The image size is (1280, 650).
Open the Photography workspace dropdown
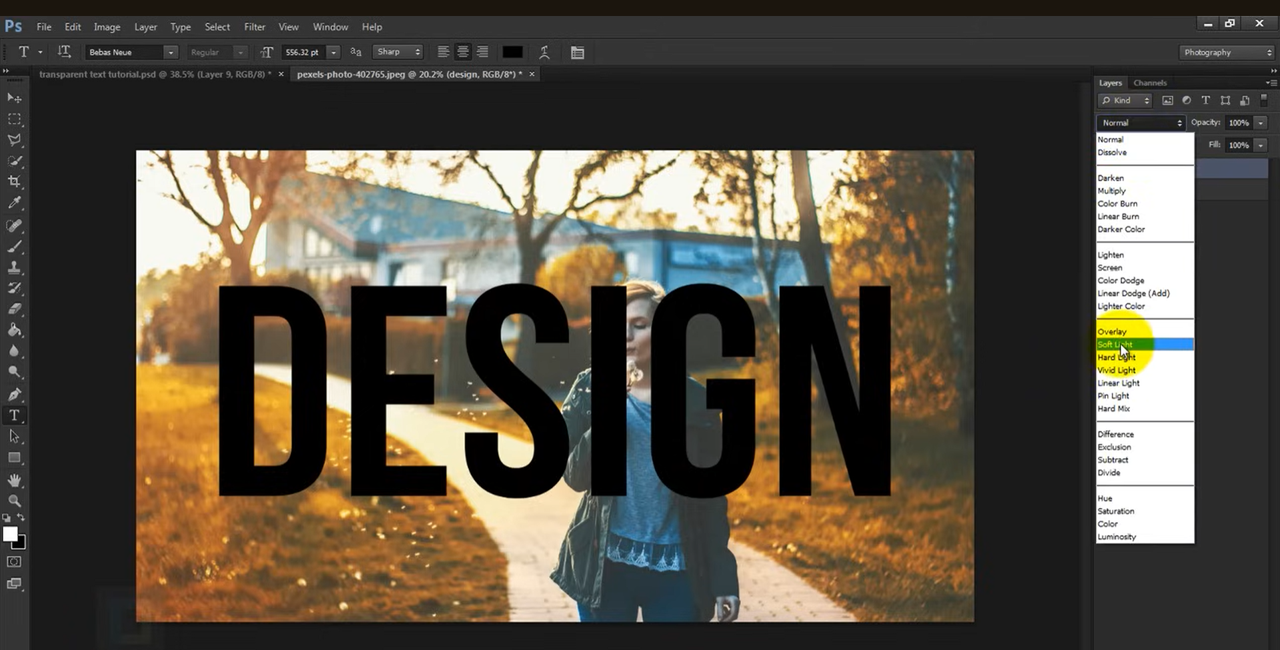pyautogui.click(x=1227, y=52)
